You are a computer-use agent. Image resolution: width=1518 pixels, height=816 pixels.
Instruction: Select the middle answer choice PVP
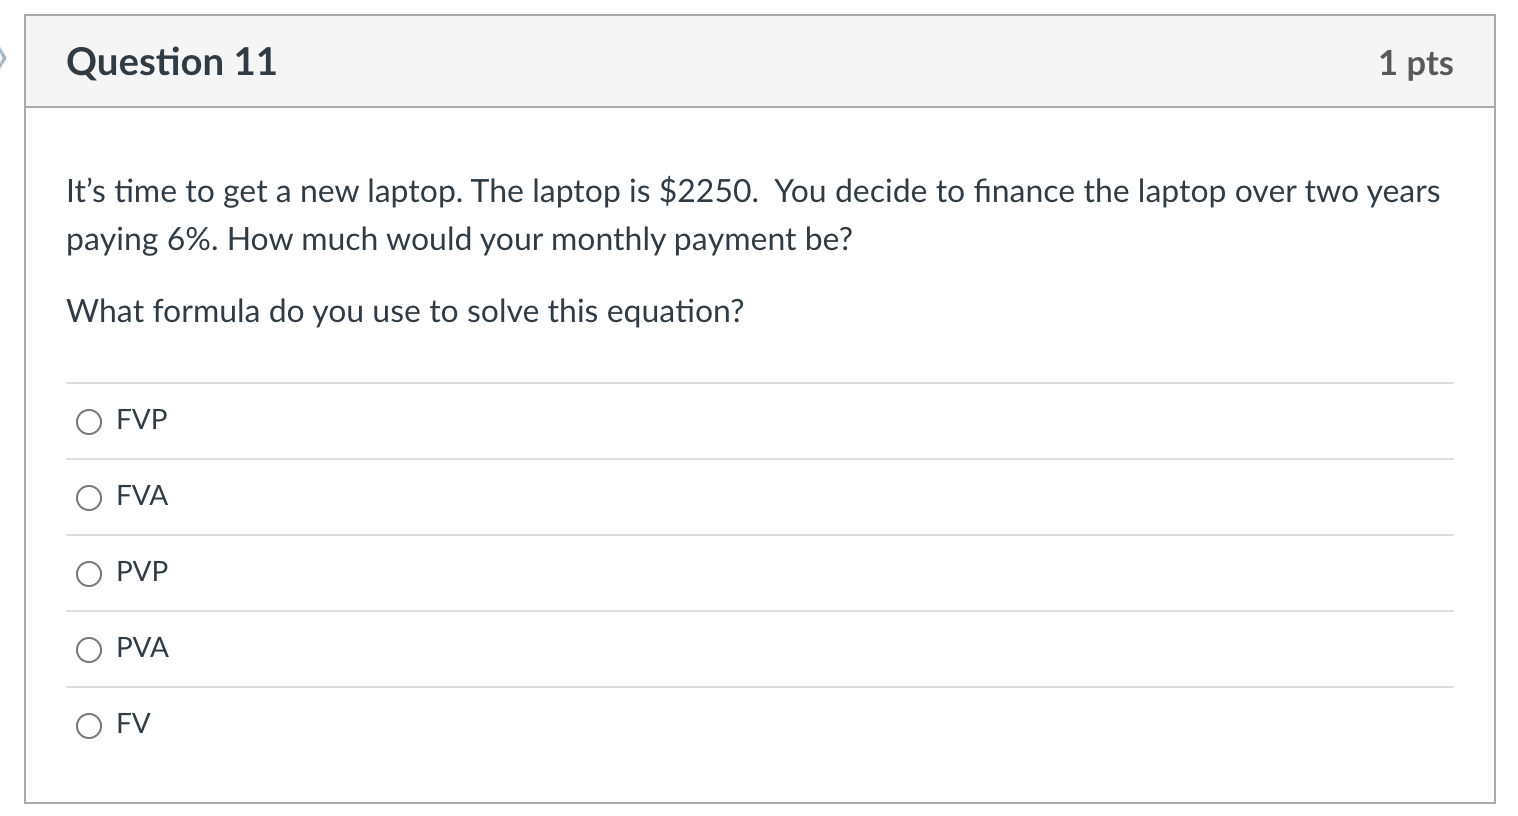coord(89,574)
